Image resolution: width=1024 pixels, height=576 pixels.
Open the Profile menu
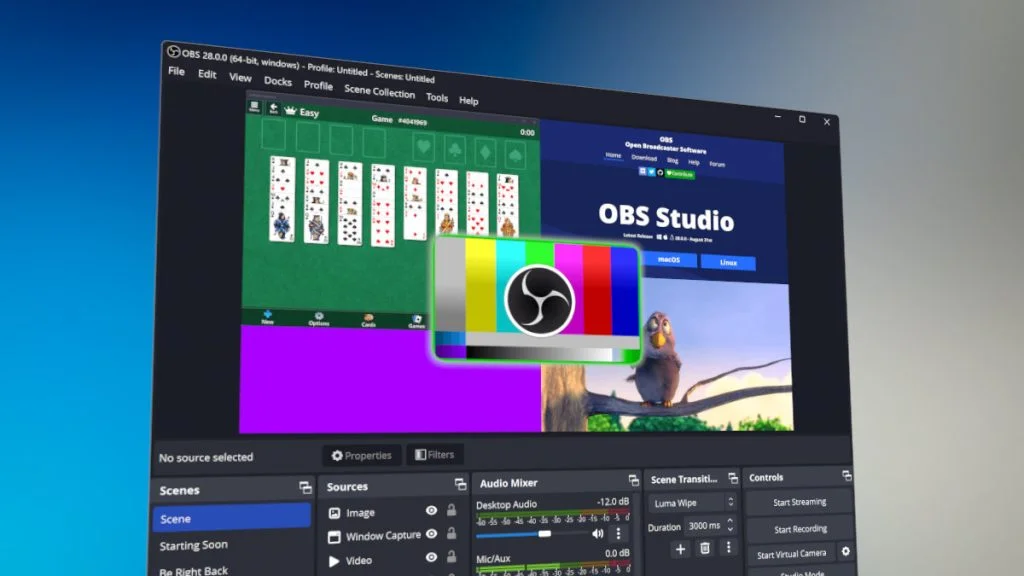pyautogui.click(x=318, y=86)
